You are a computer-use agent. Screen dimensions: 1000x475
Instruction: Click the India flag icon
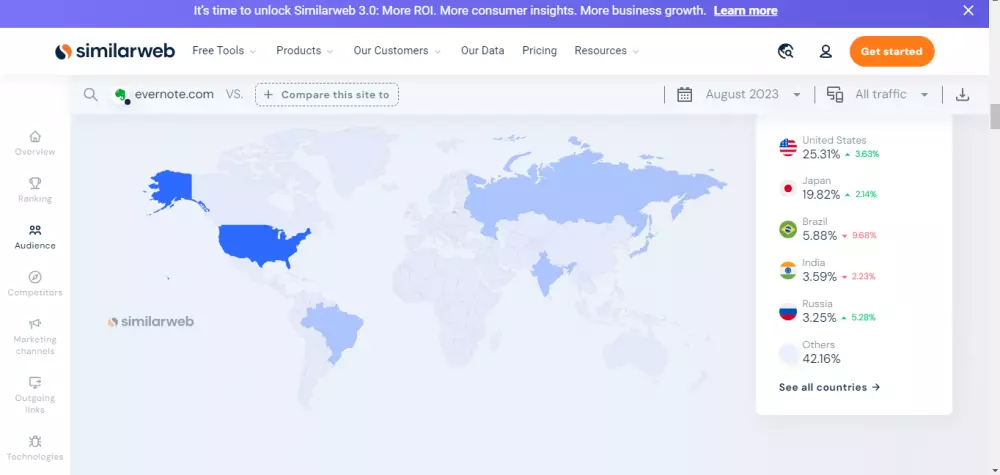[788, 270]
